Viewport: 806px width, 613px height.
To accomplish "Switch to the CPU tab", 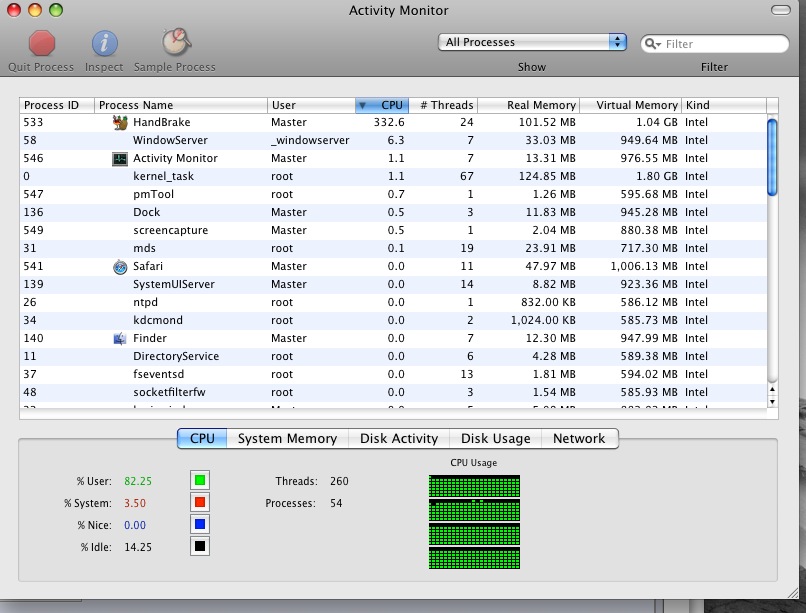I will (202, 438).
